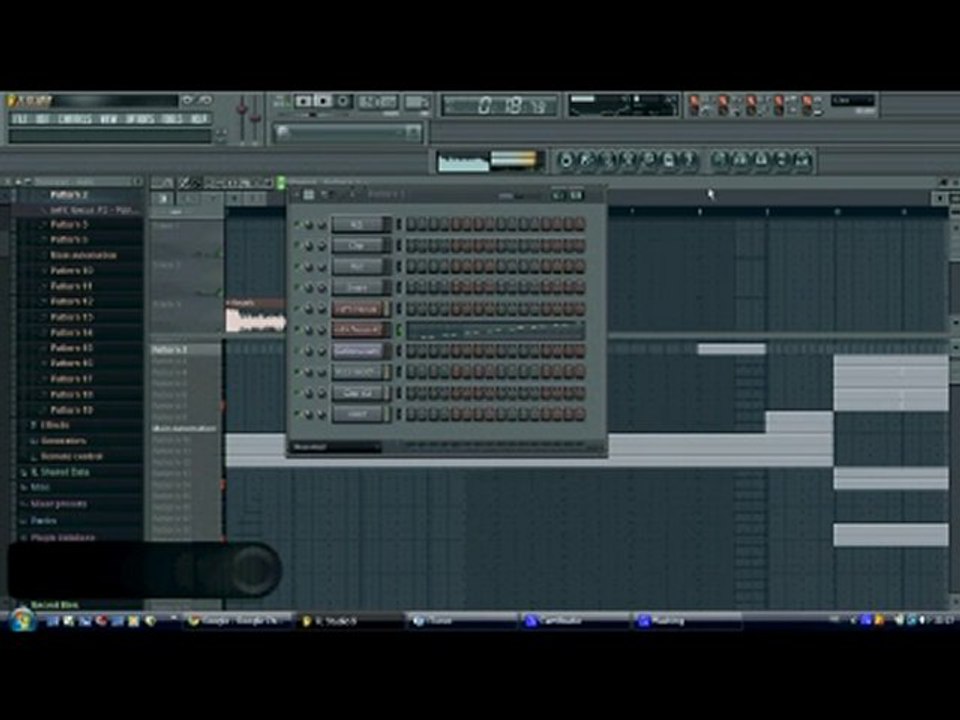Adjust the master pitch slider
Screen dimensions: 960x720
point(255,119)
